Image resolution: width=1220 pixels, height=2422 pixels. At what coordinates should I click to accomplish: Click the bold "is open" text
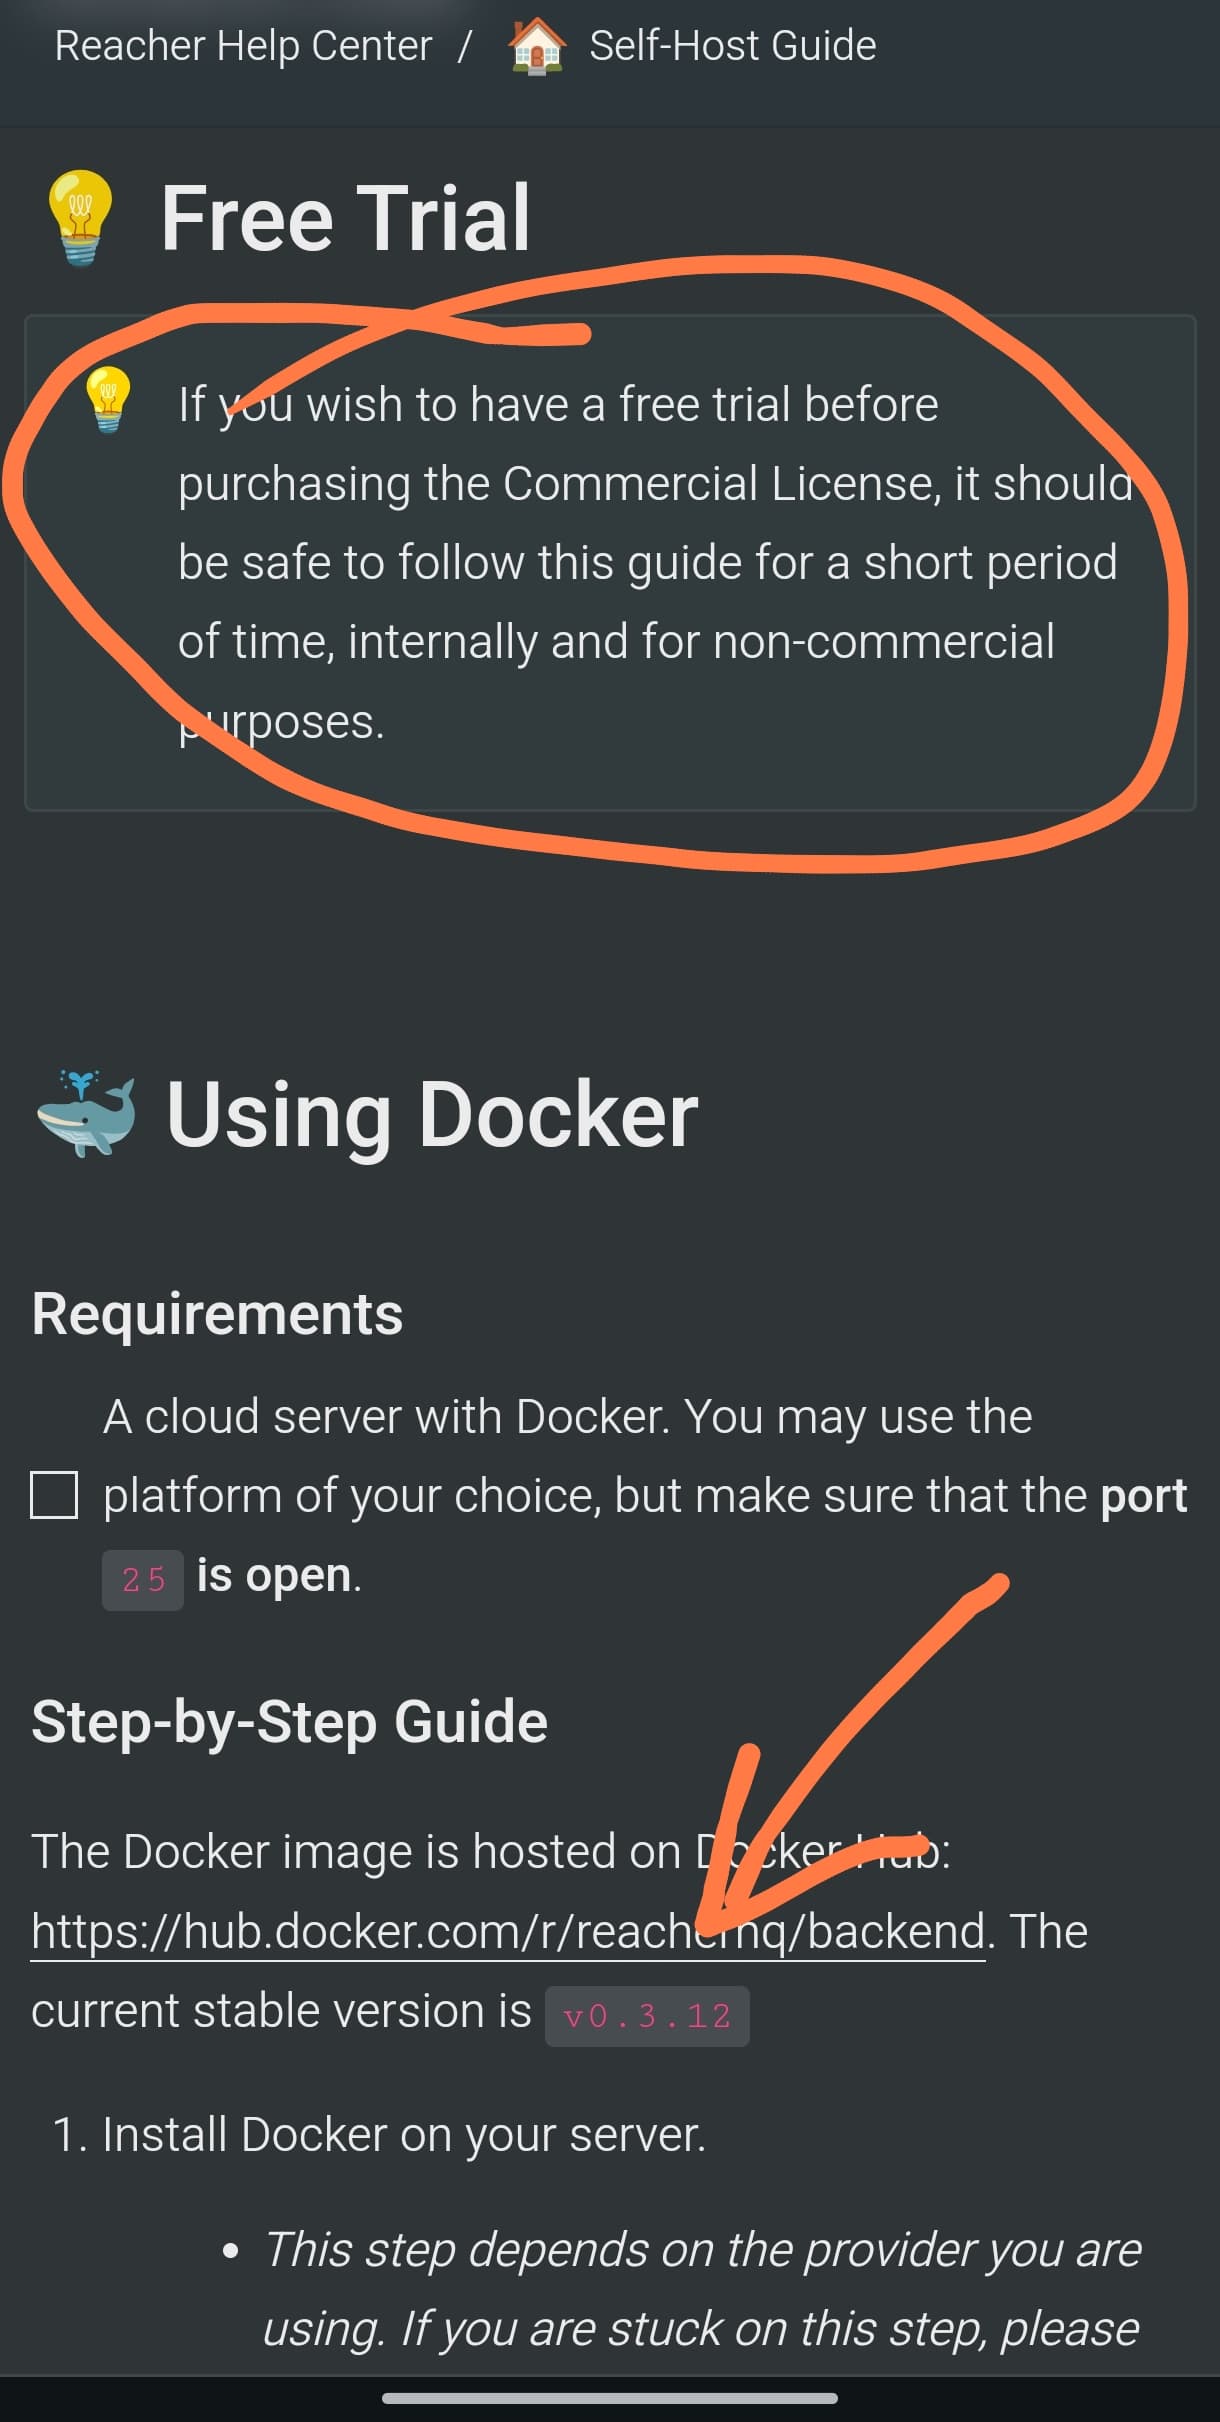click(x=274, y=1575)
